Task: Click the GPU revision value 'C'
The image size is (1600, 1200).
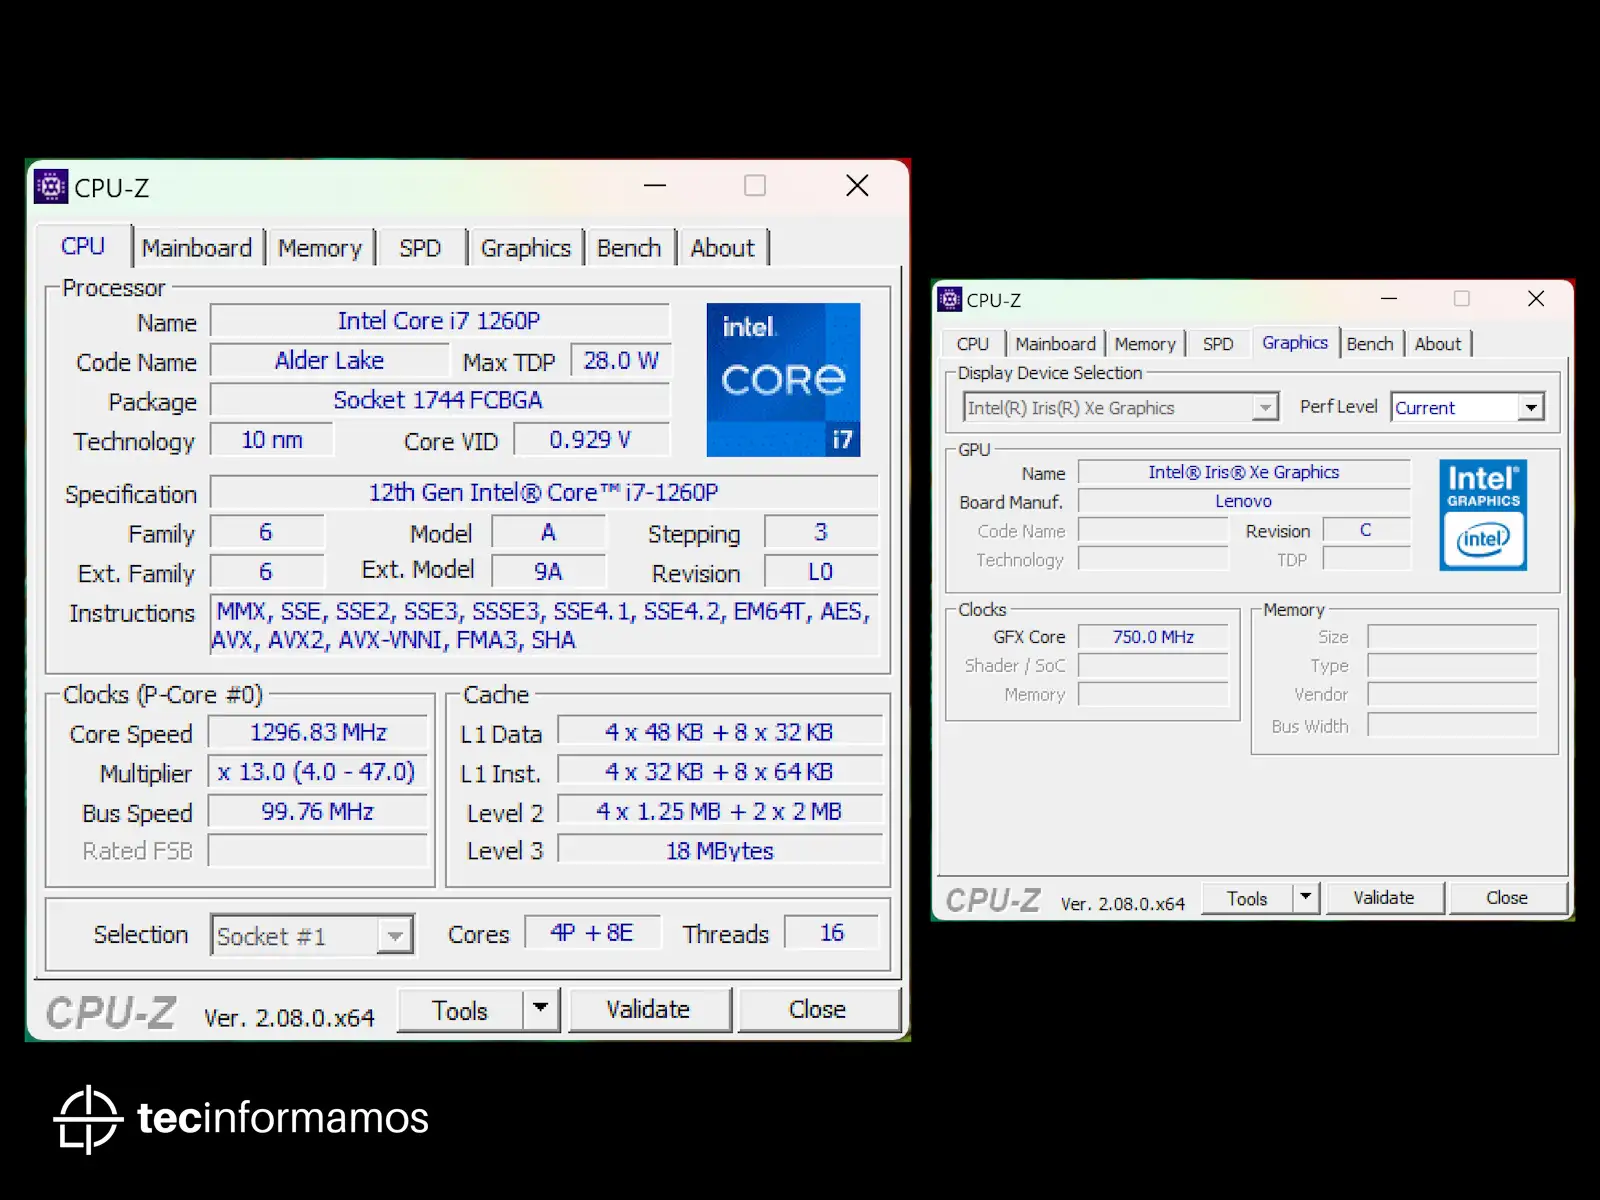Action: coord(1366,530)
